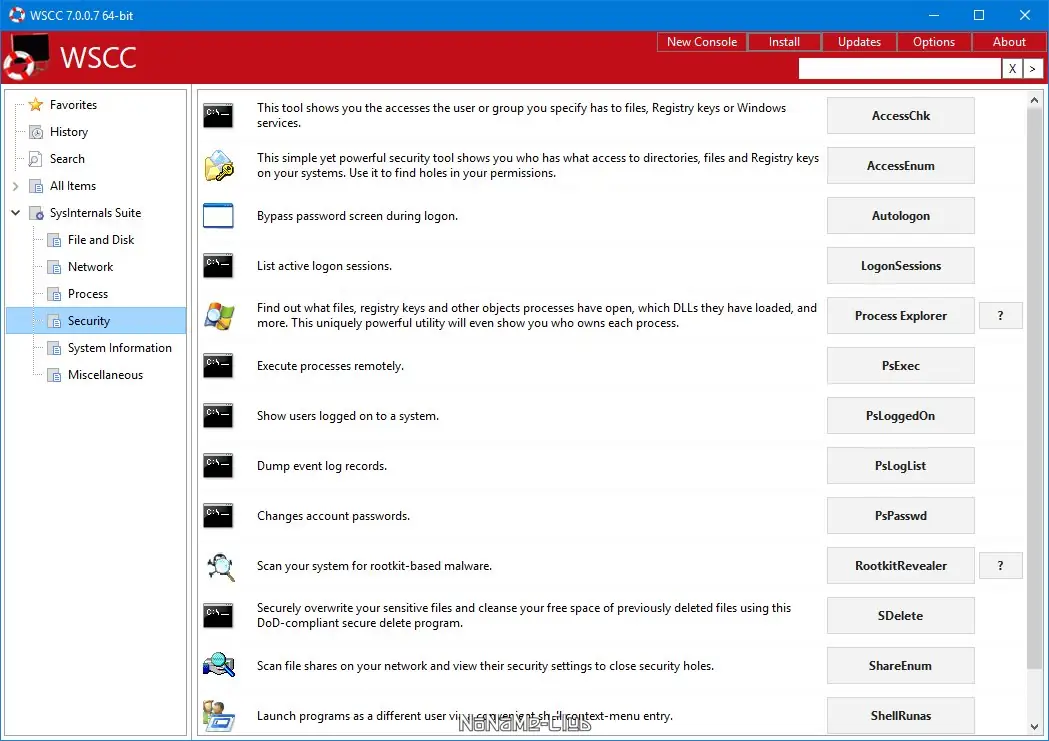Click the RootkitRevealer magnifying glass icon

(218, 565)
